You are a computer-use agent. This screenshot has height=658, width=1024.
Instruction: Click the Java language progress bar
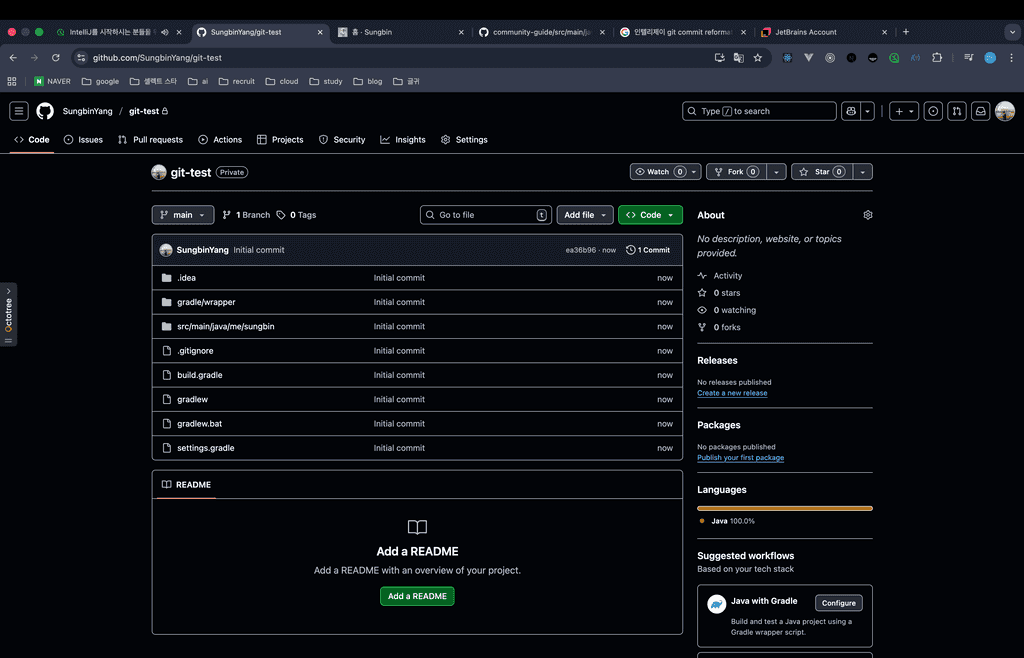click(784, 508)
